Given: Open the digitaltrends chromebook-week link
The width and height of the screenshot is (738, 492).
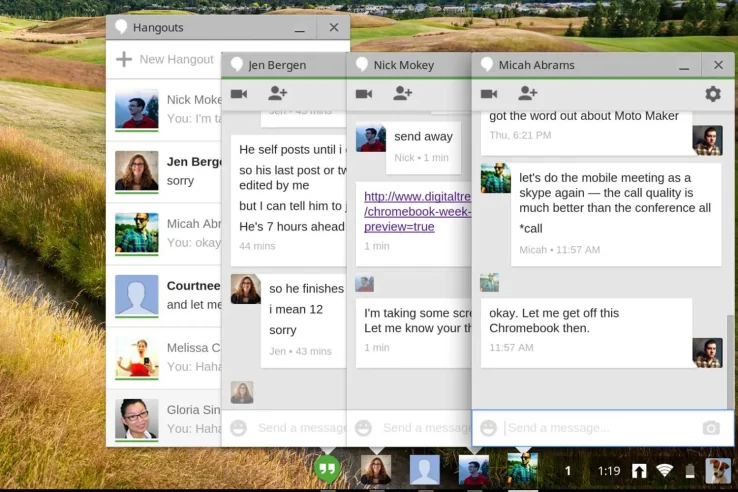Looking at the screenshot, I should point(417,211).
